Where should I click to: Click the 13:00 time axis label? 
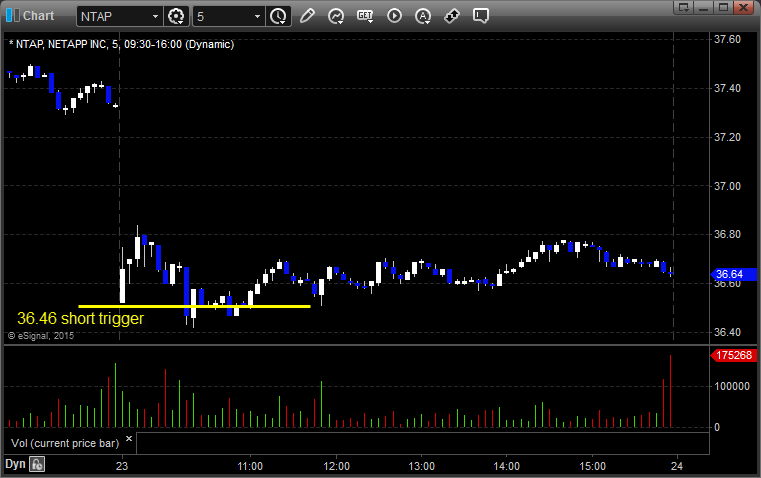(x=421, y=466)
